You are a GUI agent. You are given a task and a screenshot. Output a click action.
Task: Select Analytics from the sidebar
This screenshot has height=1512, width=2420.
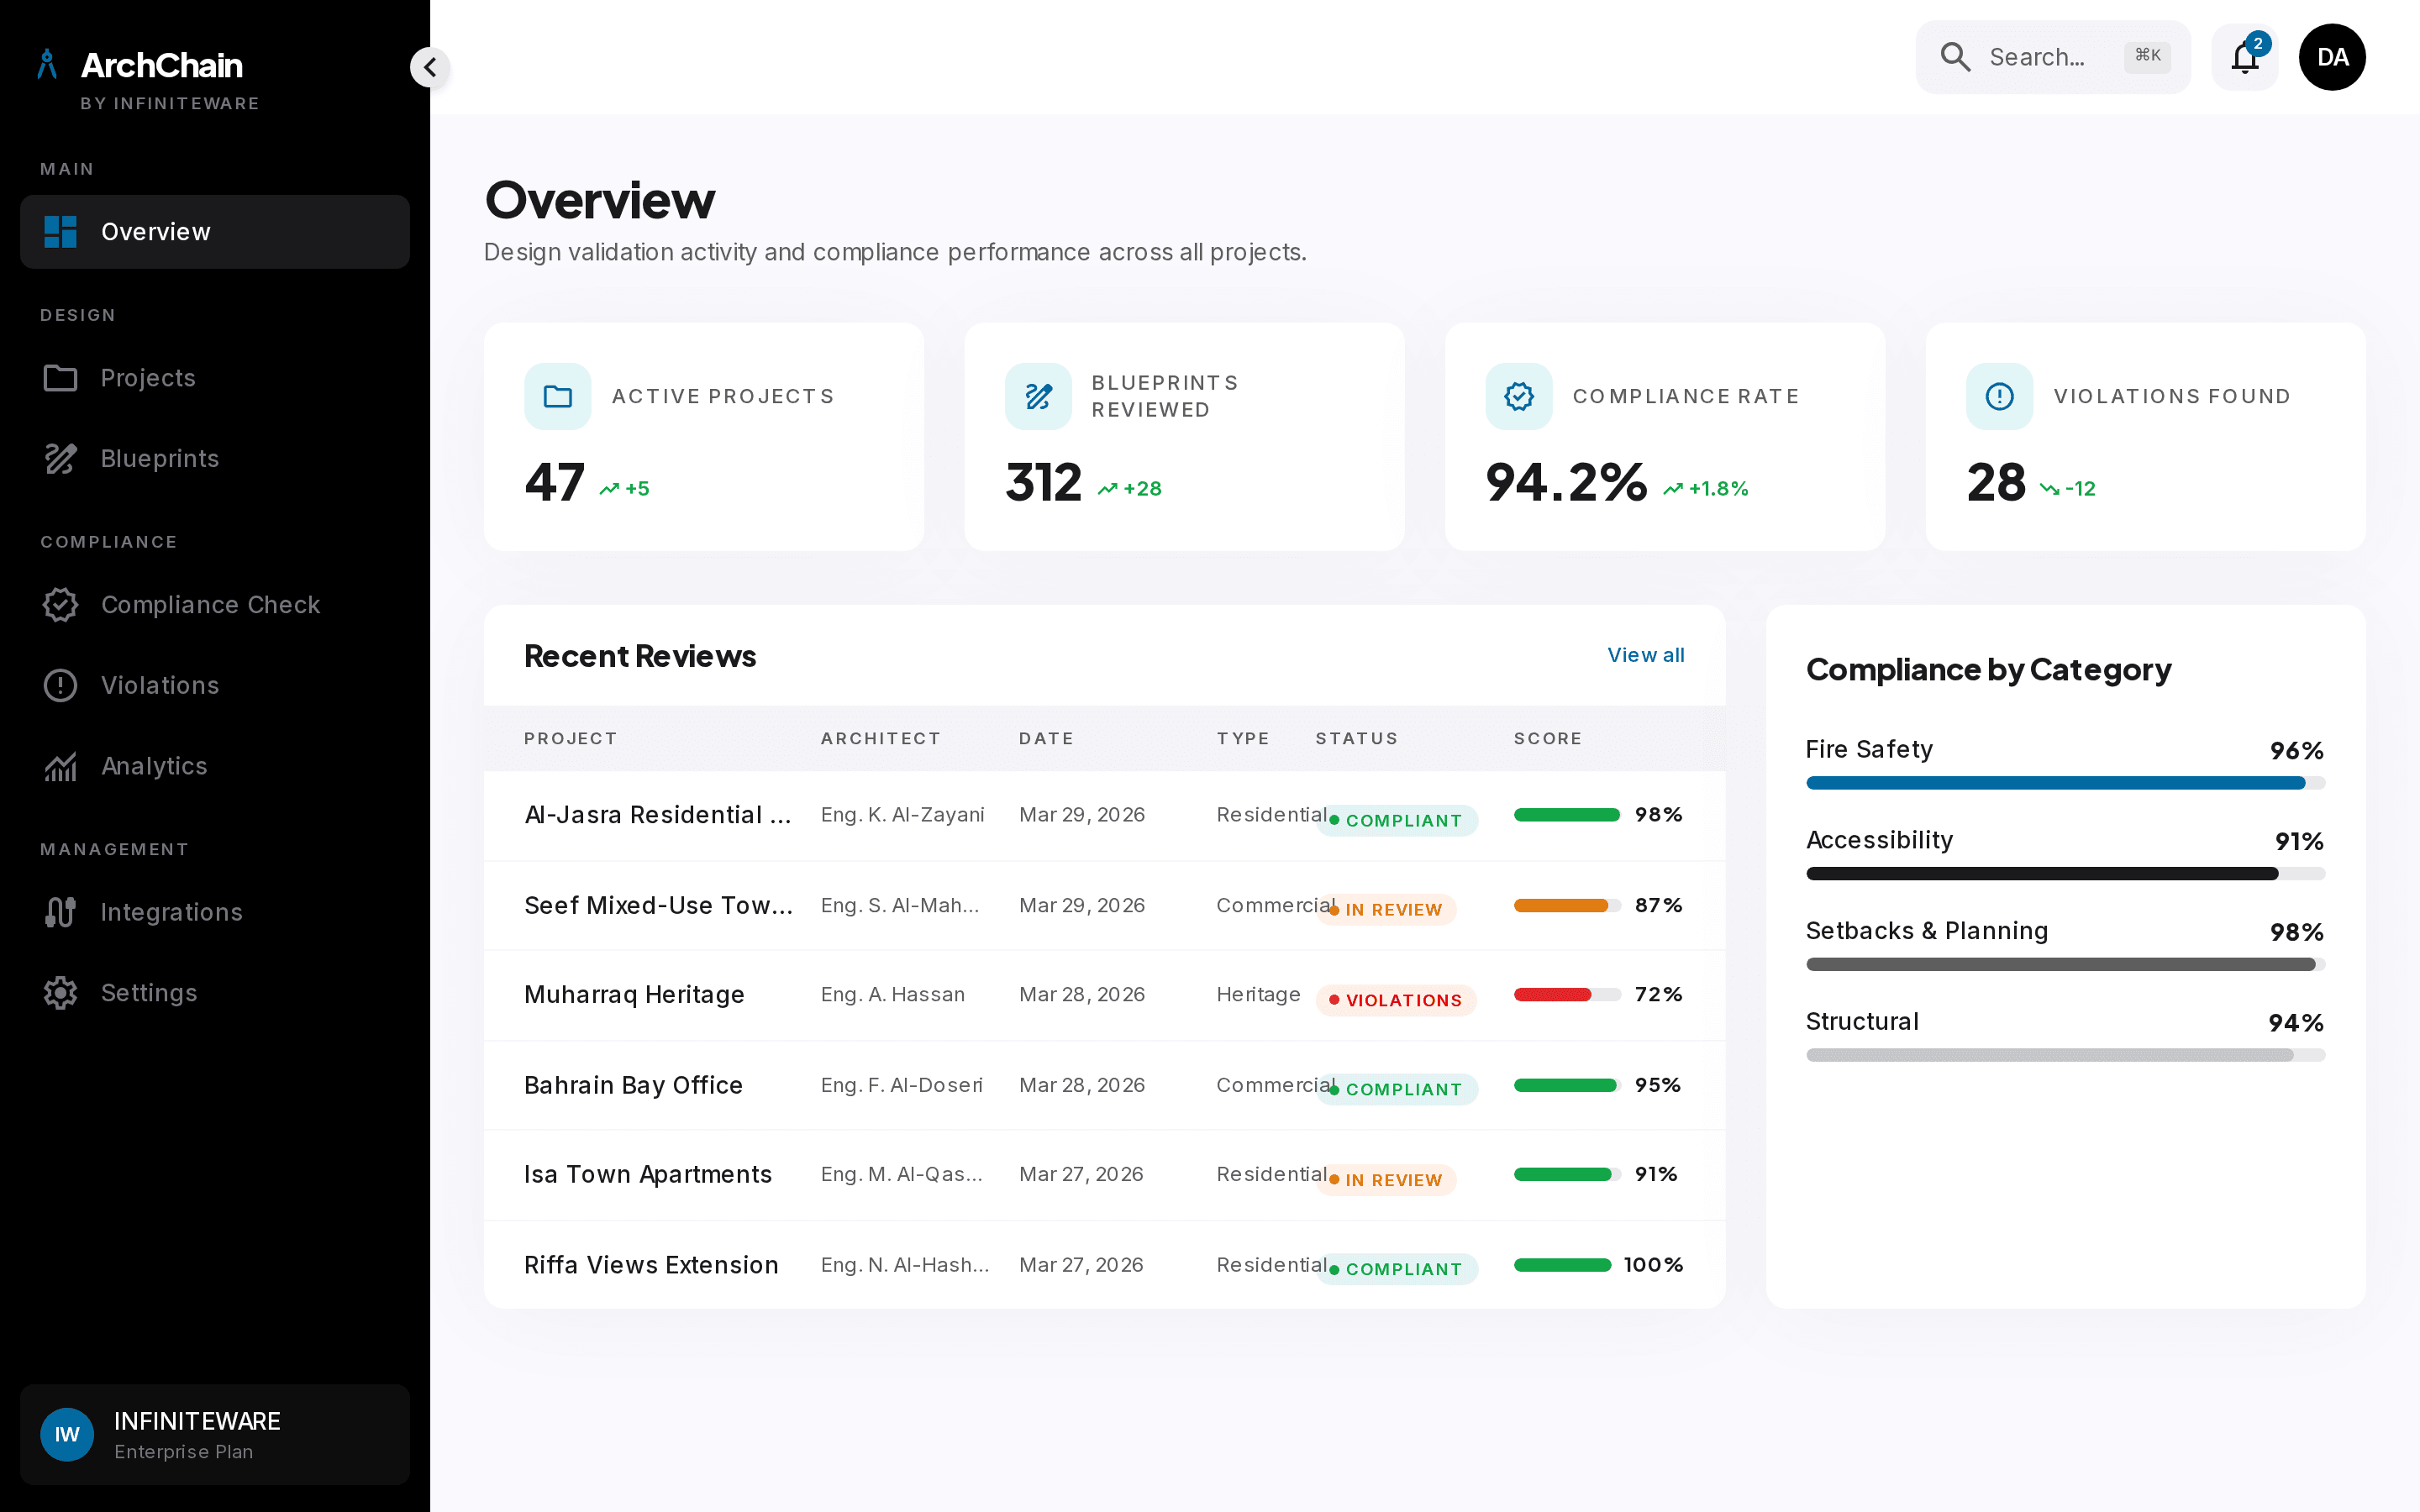pyautogui.click(x=215, y=767)
